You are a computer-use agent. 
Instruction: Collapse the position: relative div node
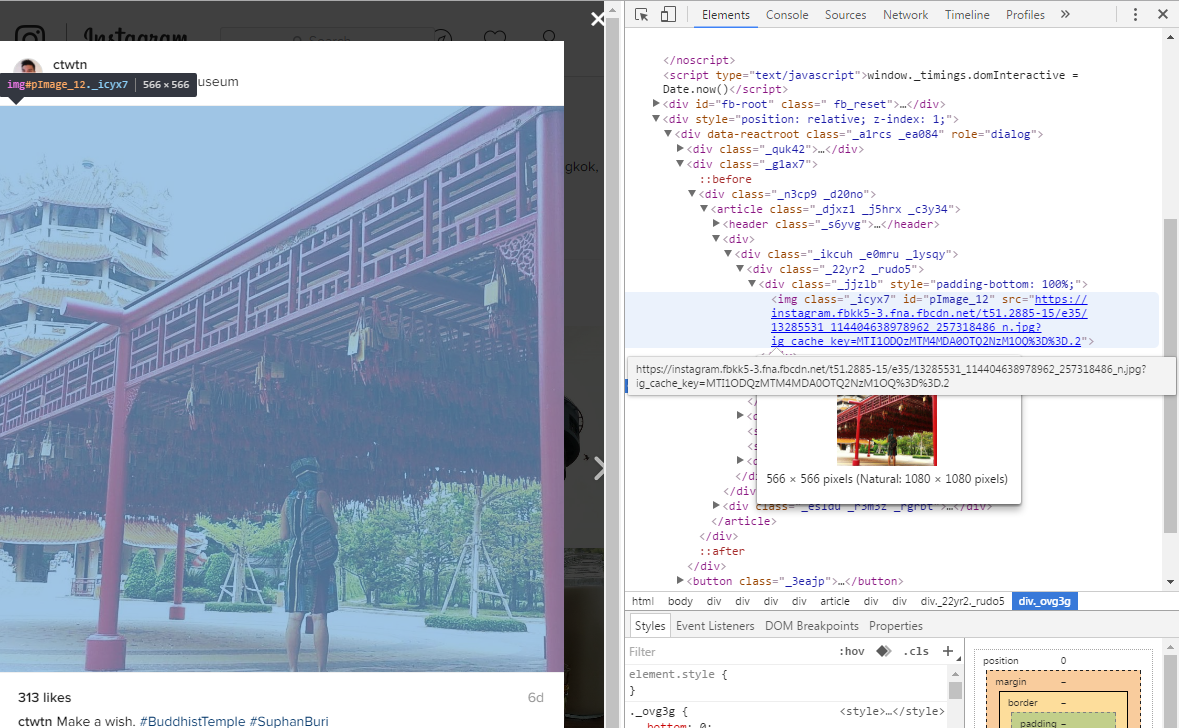pos(656,119)
